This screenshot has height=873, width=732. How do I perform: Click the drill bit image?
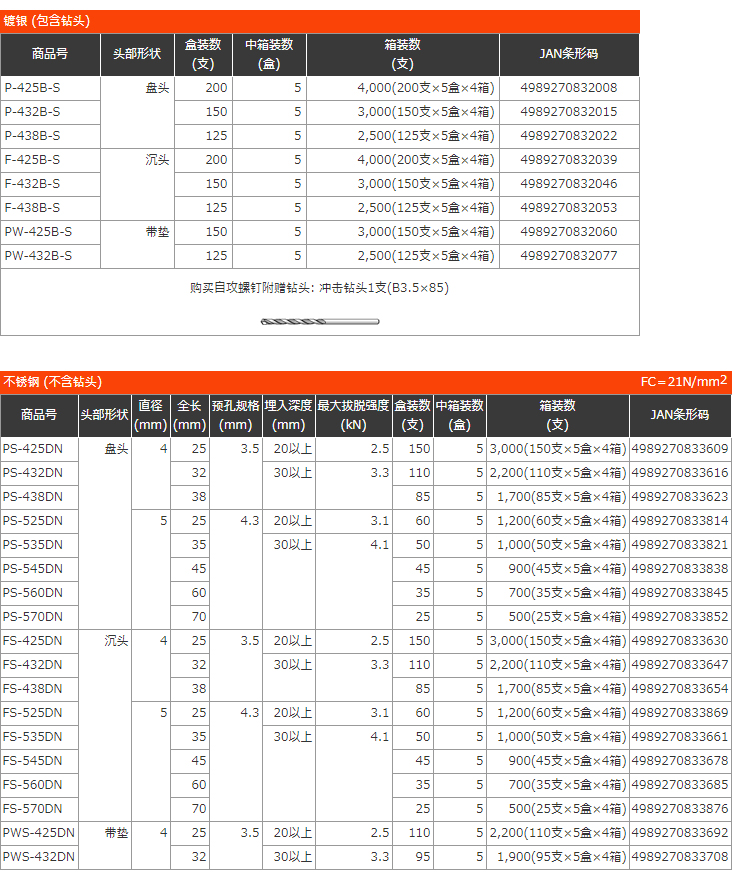(319, 321)
